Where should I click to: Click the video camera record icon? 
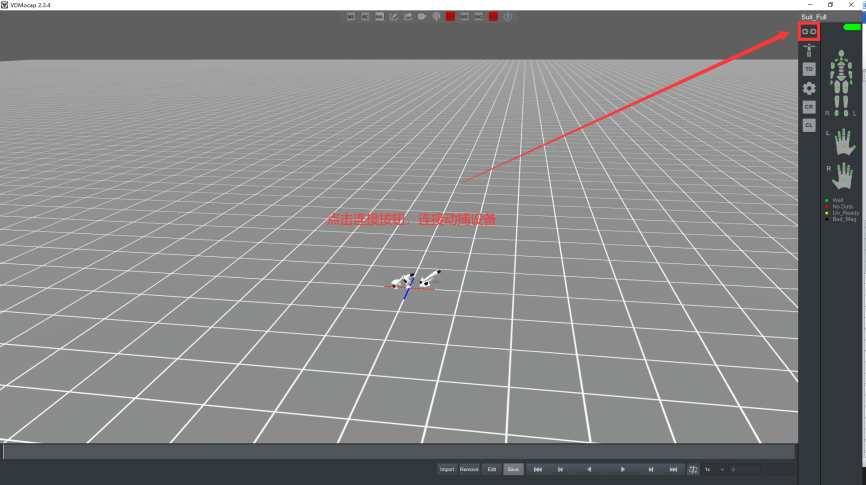[x=422, y=17]
